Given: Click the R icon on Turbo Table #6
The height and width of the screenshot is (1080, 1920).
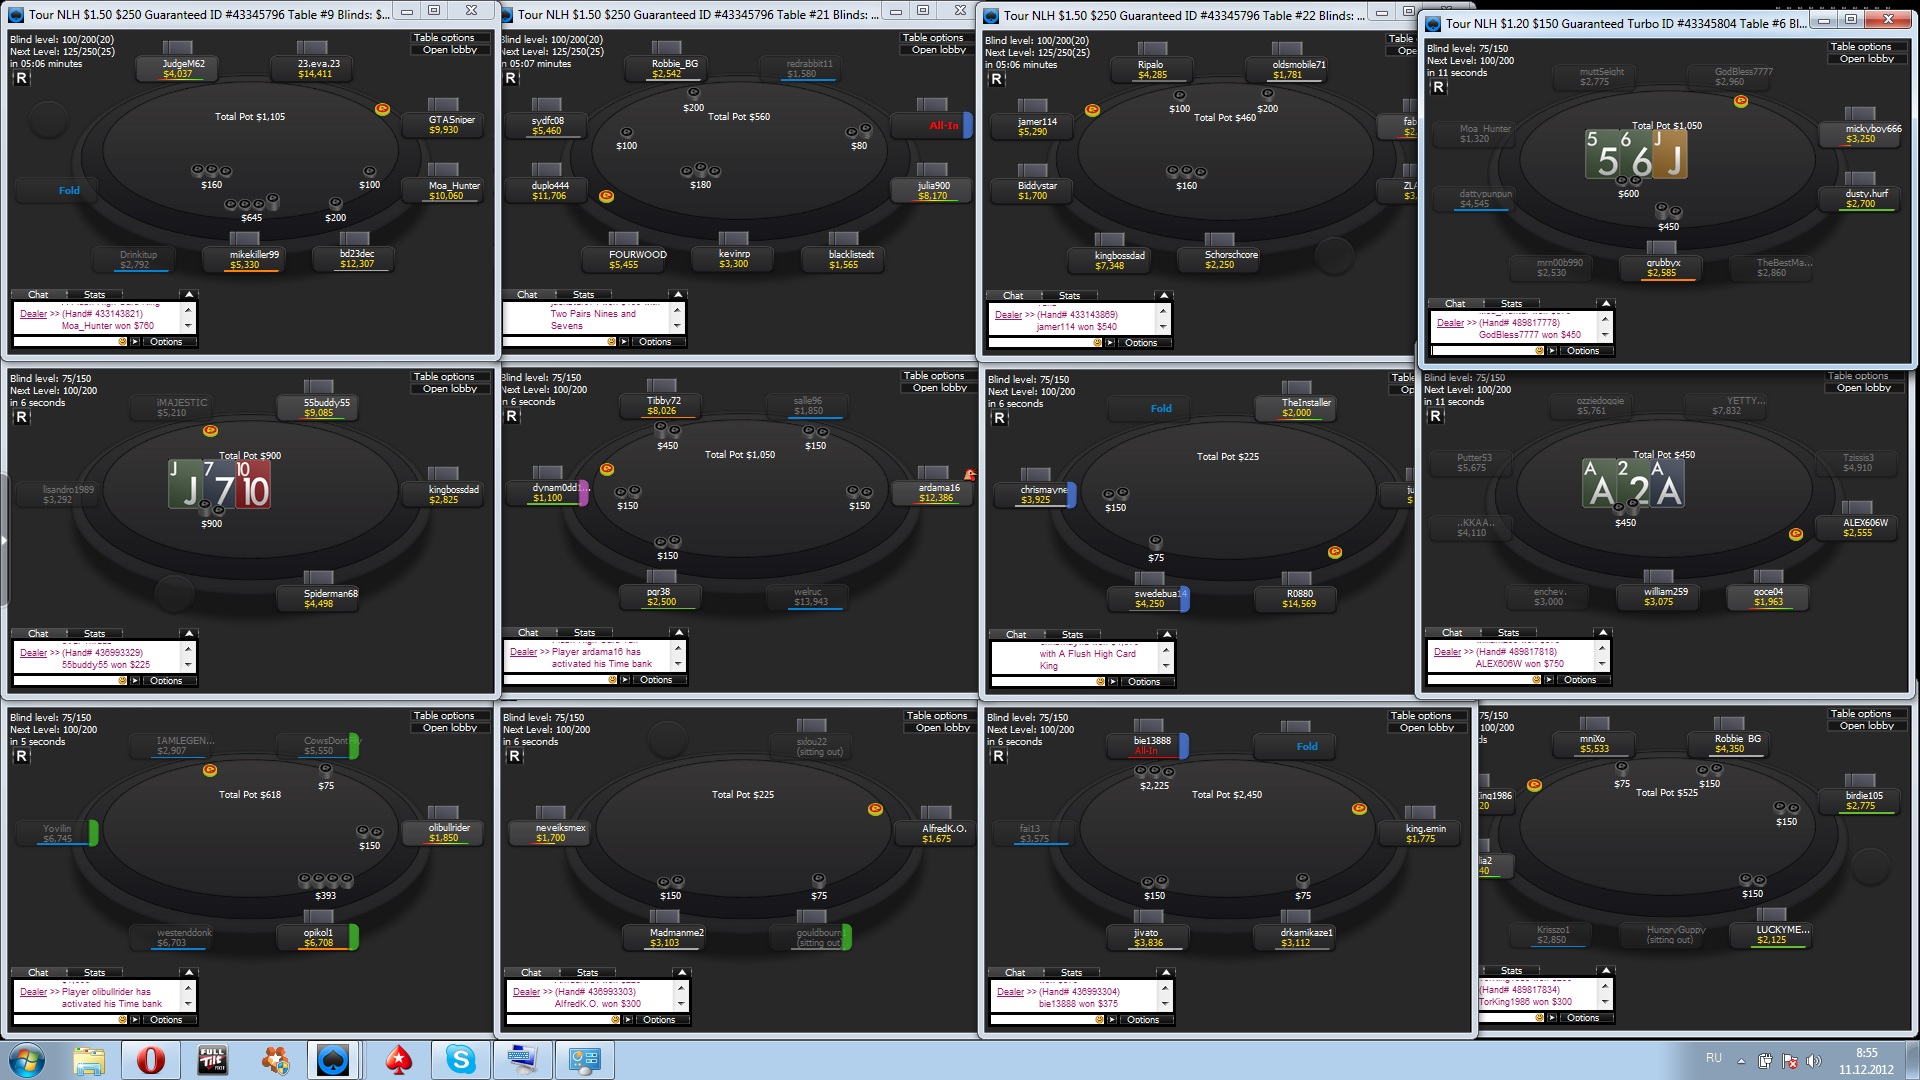Looking at the screenshot, I should [x=1438, y=87].
